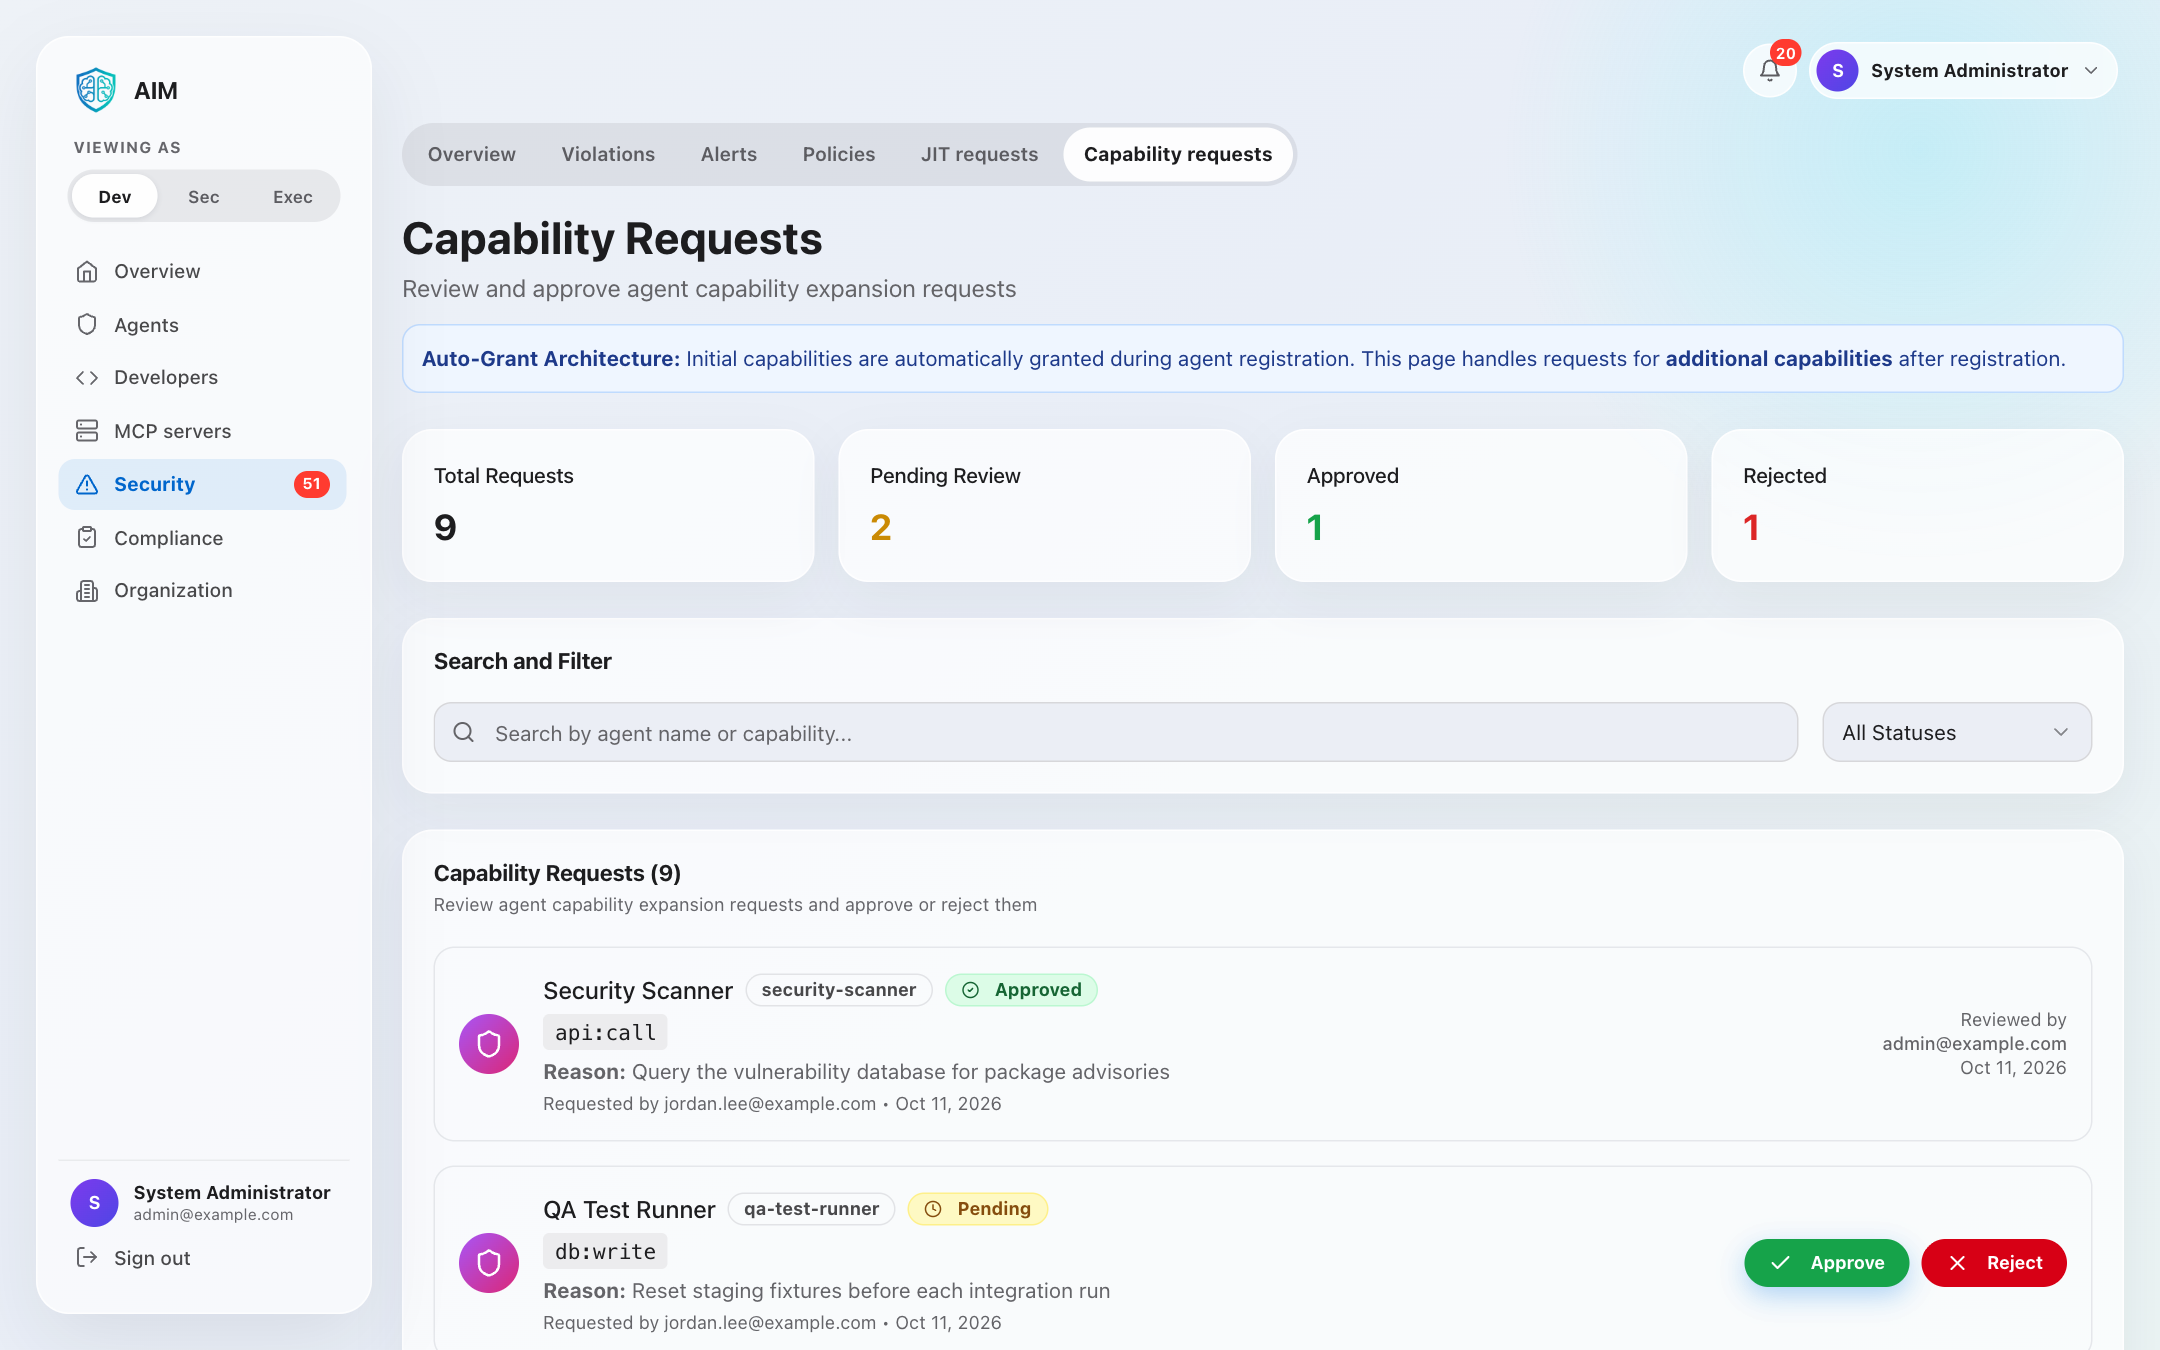The image size is (2160, 1350).
Task: Click the api:call capability label
Action: coord(605,1032)
